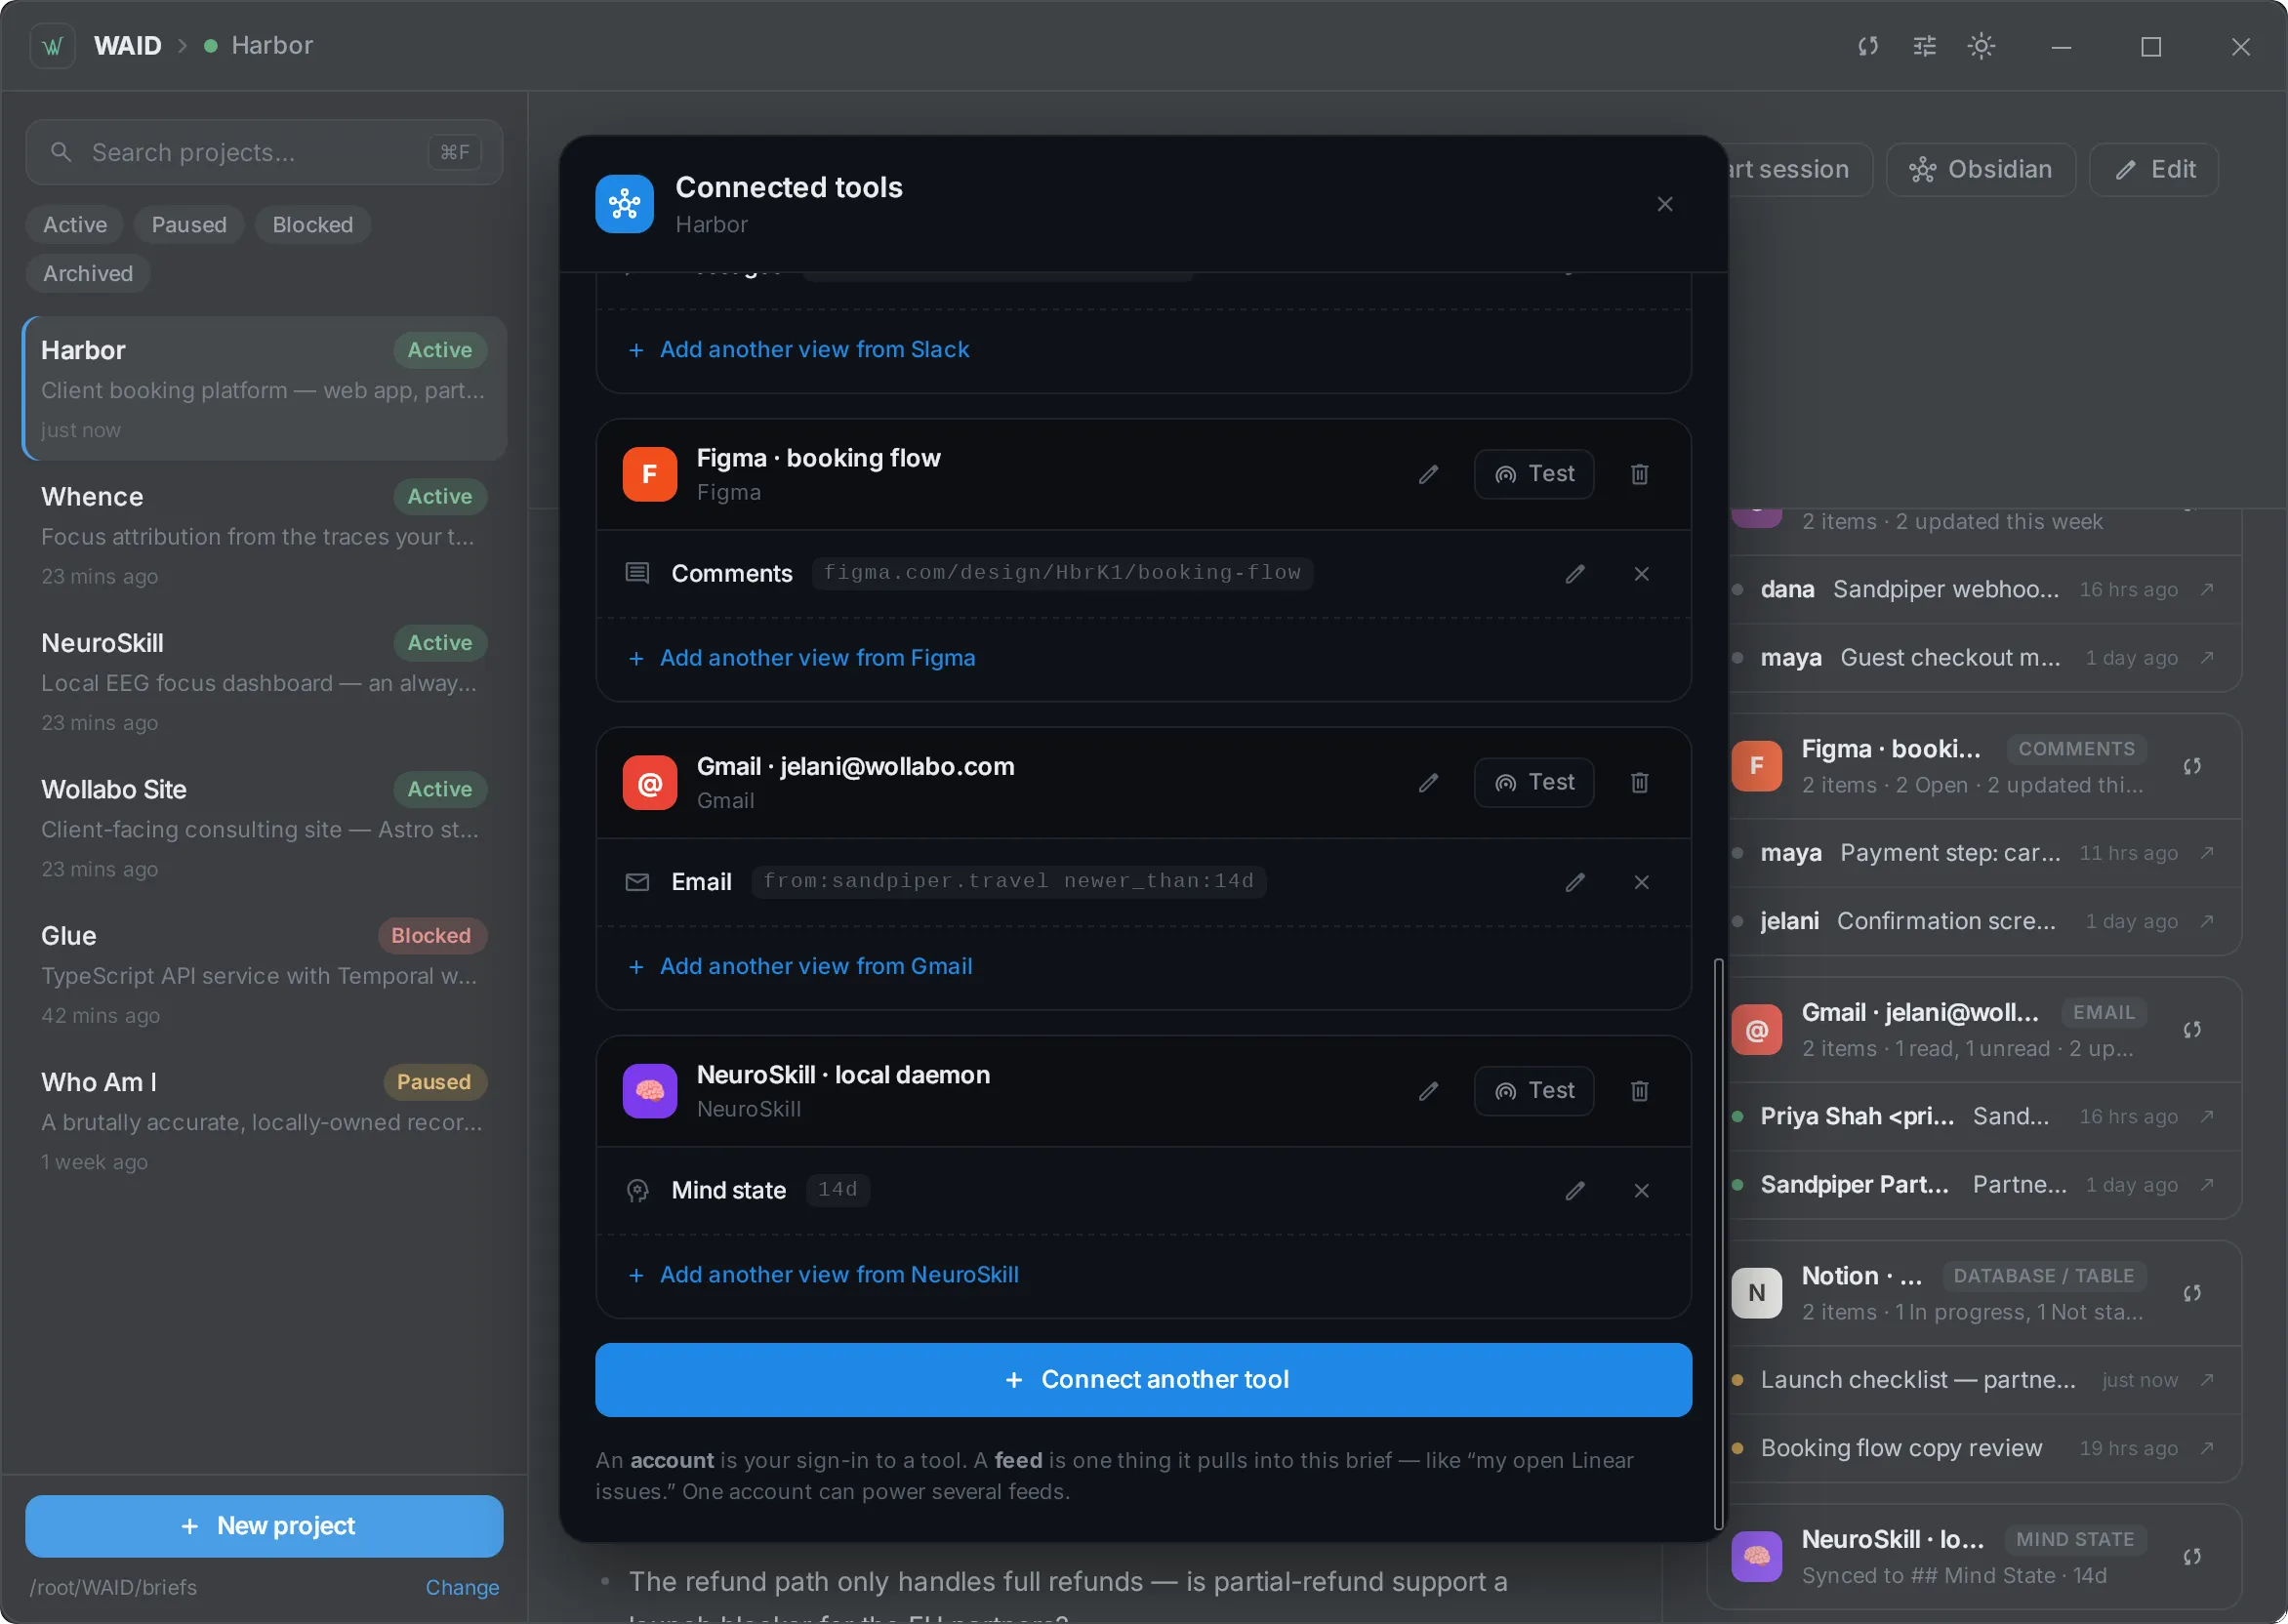The height and width of the screenshot is (1624, 2288).
Task: Filter projects by Archived
Action: pyautogui.click(x=87, y=274)
